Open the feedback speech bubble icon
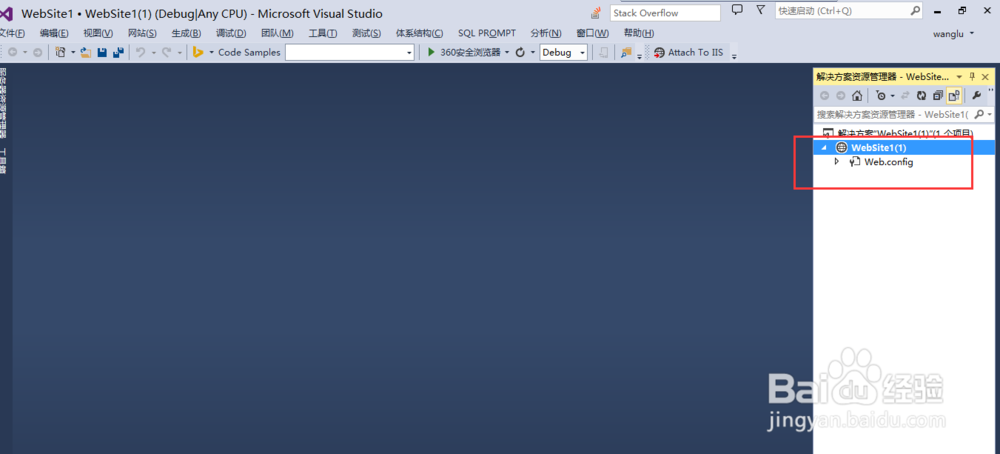This screenshot has width=1000, height=454. 737,10
